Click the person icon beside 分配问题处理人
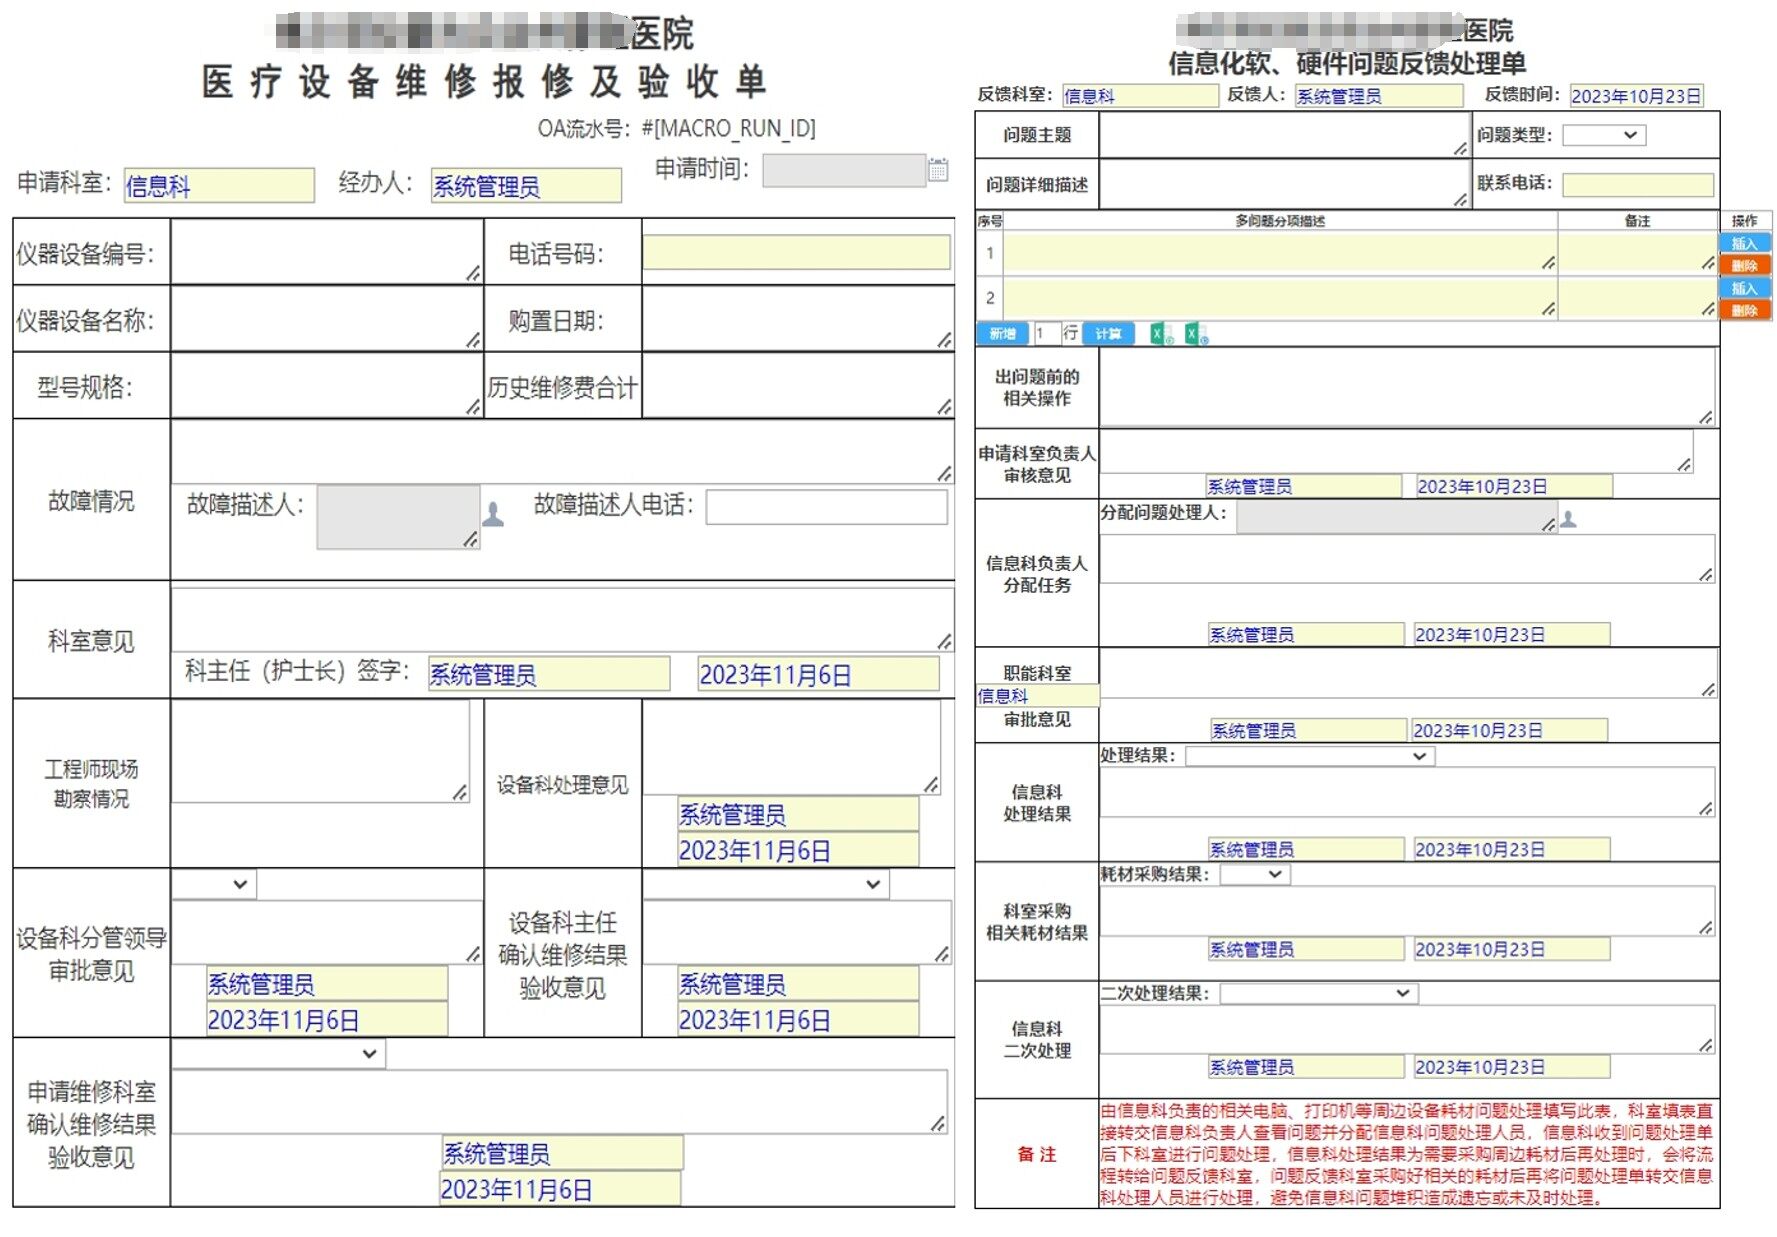 click(x=1568, y=519)
